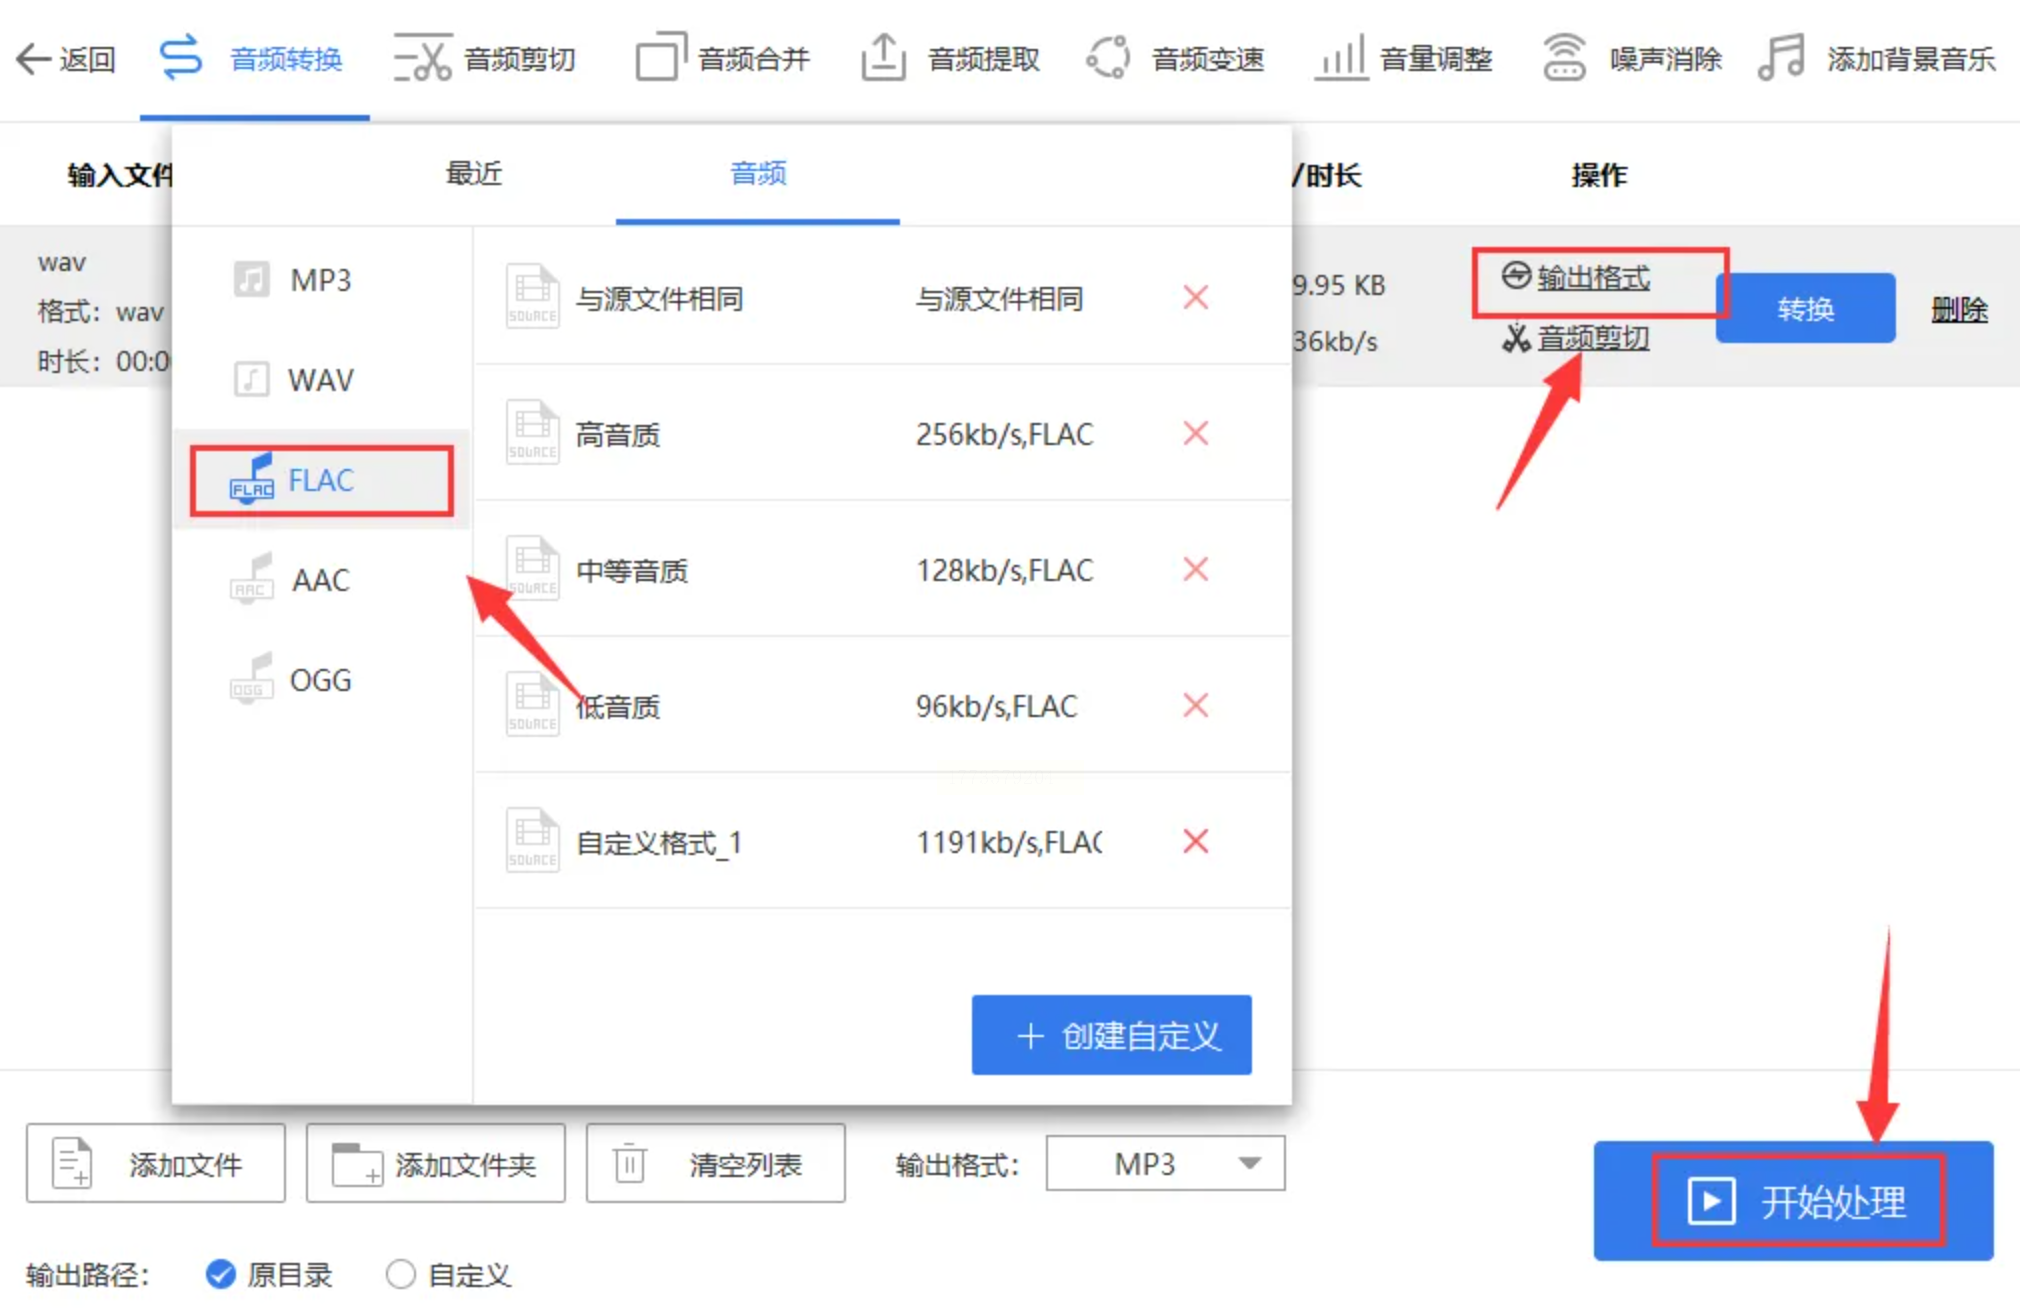Select 自定义 output path radio button
The height and width of the screenshot is (1310, 2020).
[x=401, y=1274]
